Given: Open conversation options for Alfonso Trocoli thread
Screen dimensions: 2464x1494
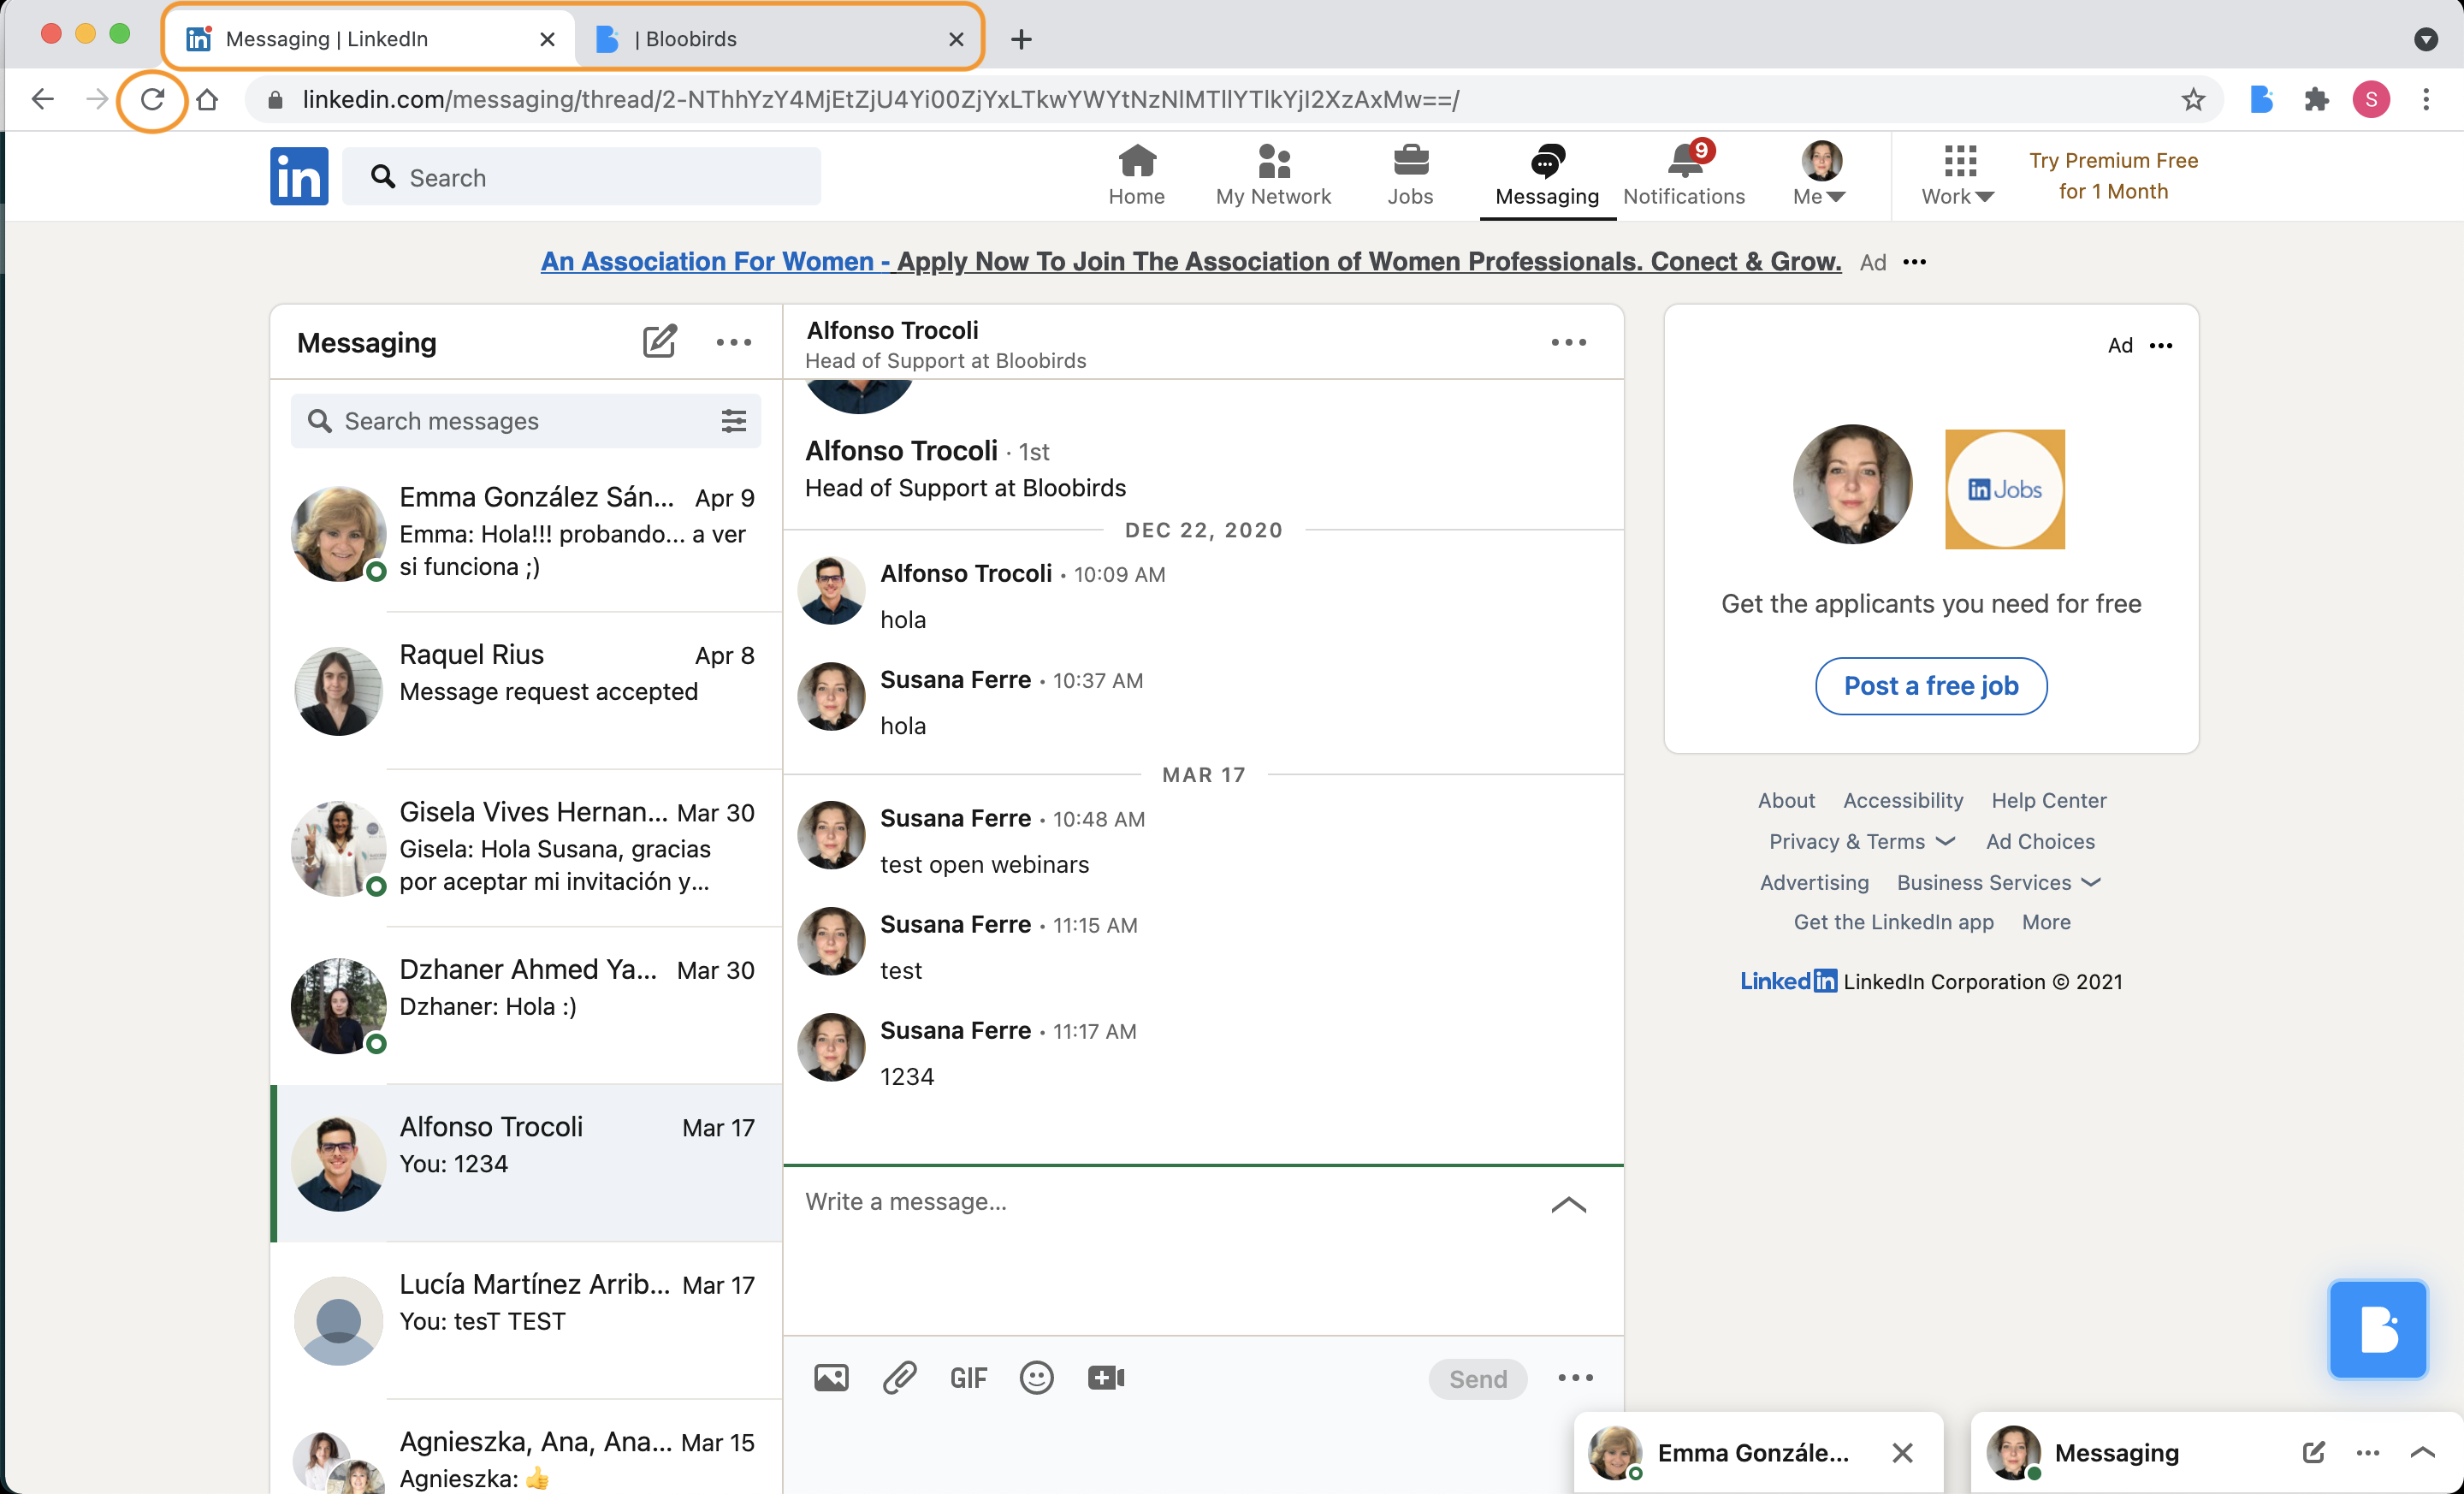Looking at the screenshot, I should 1568,342.
